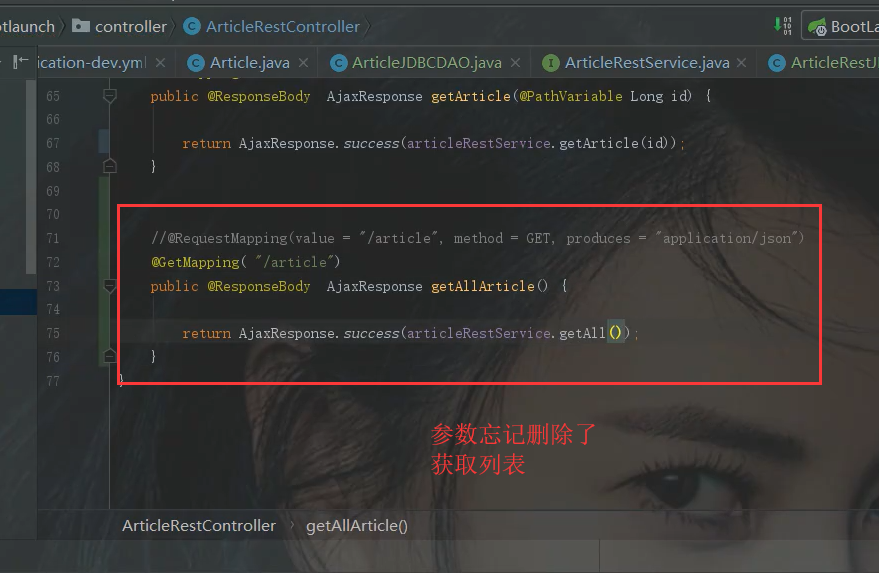Viewport: 879px width, 573px height.
Task: Click the hide tool window arrow icon
Action: pos(20,62)
